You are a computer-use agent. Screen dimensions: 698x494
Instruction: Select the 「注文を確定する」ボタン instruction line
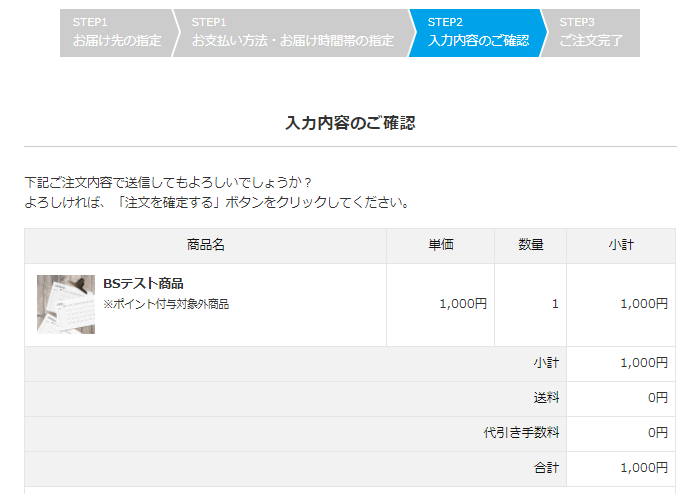[x=217, y=202]
